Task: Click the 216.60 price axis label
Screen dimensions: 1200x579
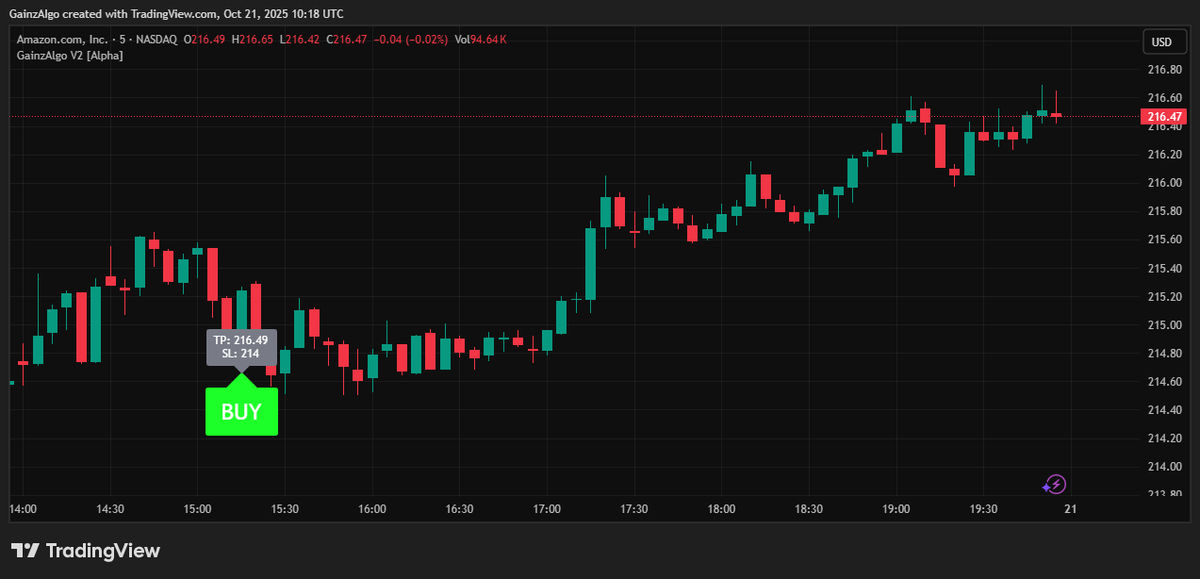Action: (1164, 98)
